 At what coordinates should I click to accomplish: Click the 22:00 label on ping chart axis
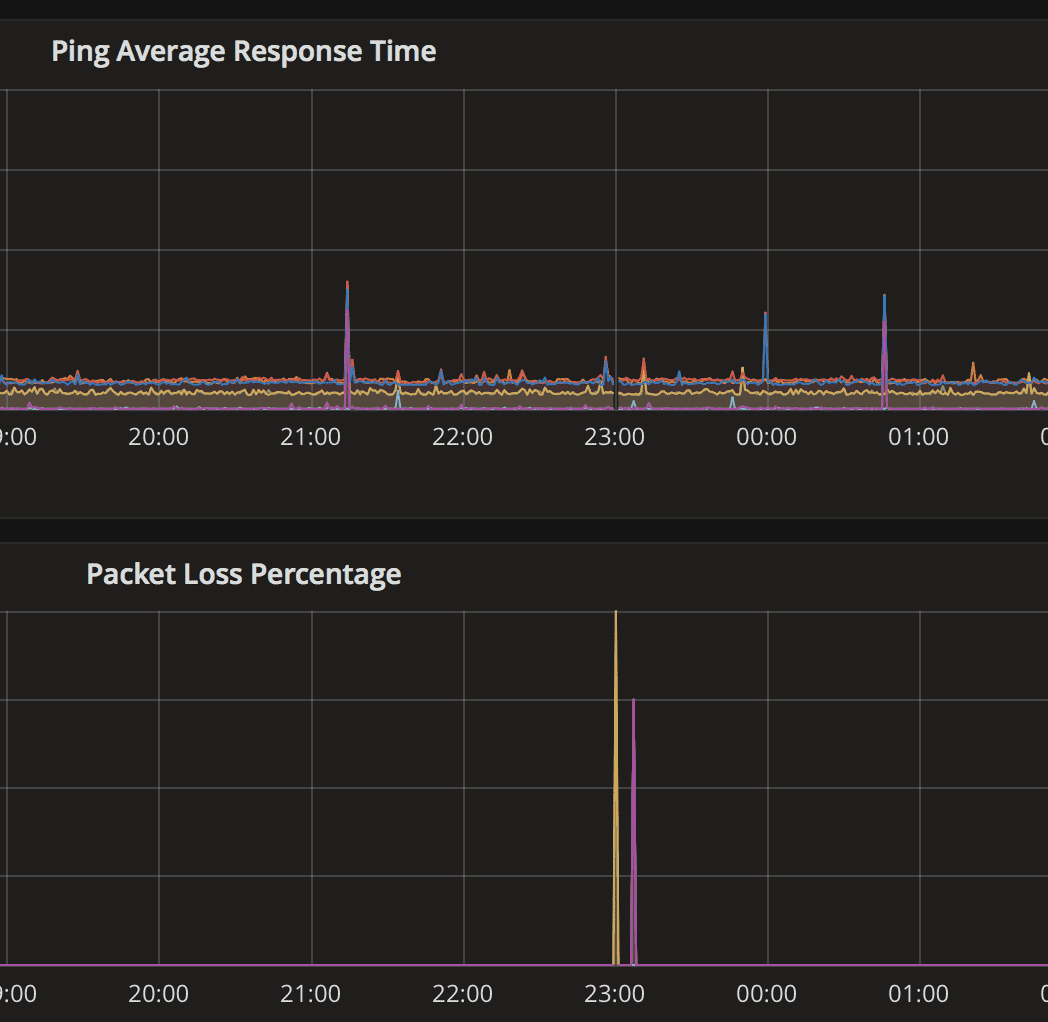pyautogui.click(x=463, y=437)
